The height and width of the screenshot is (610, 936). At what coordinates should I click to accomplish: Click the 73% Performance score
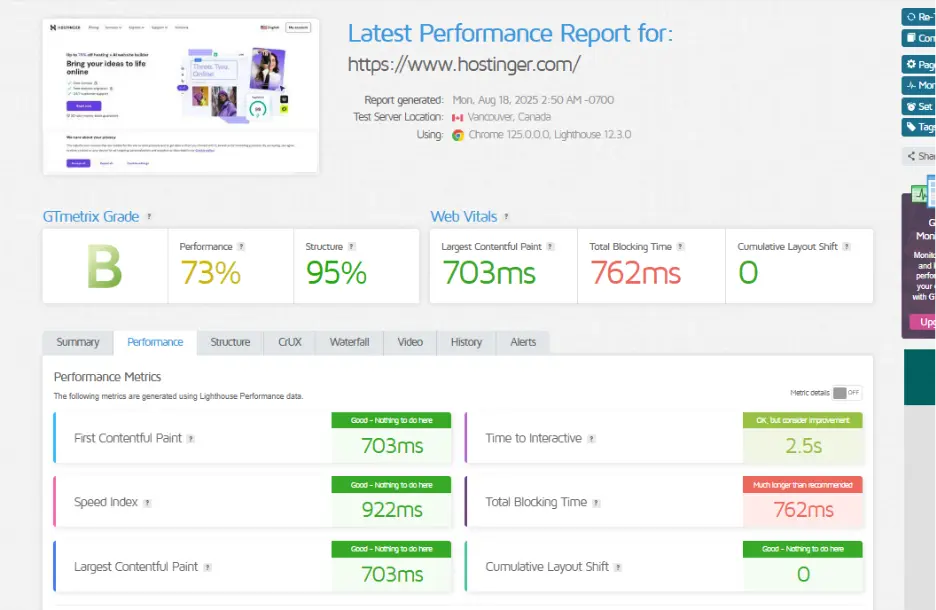pyautogui.click(x=211, y=273)
